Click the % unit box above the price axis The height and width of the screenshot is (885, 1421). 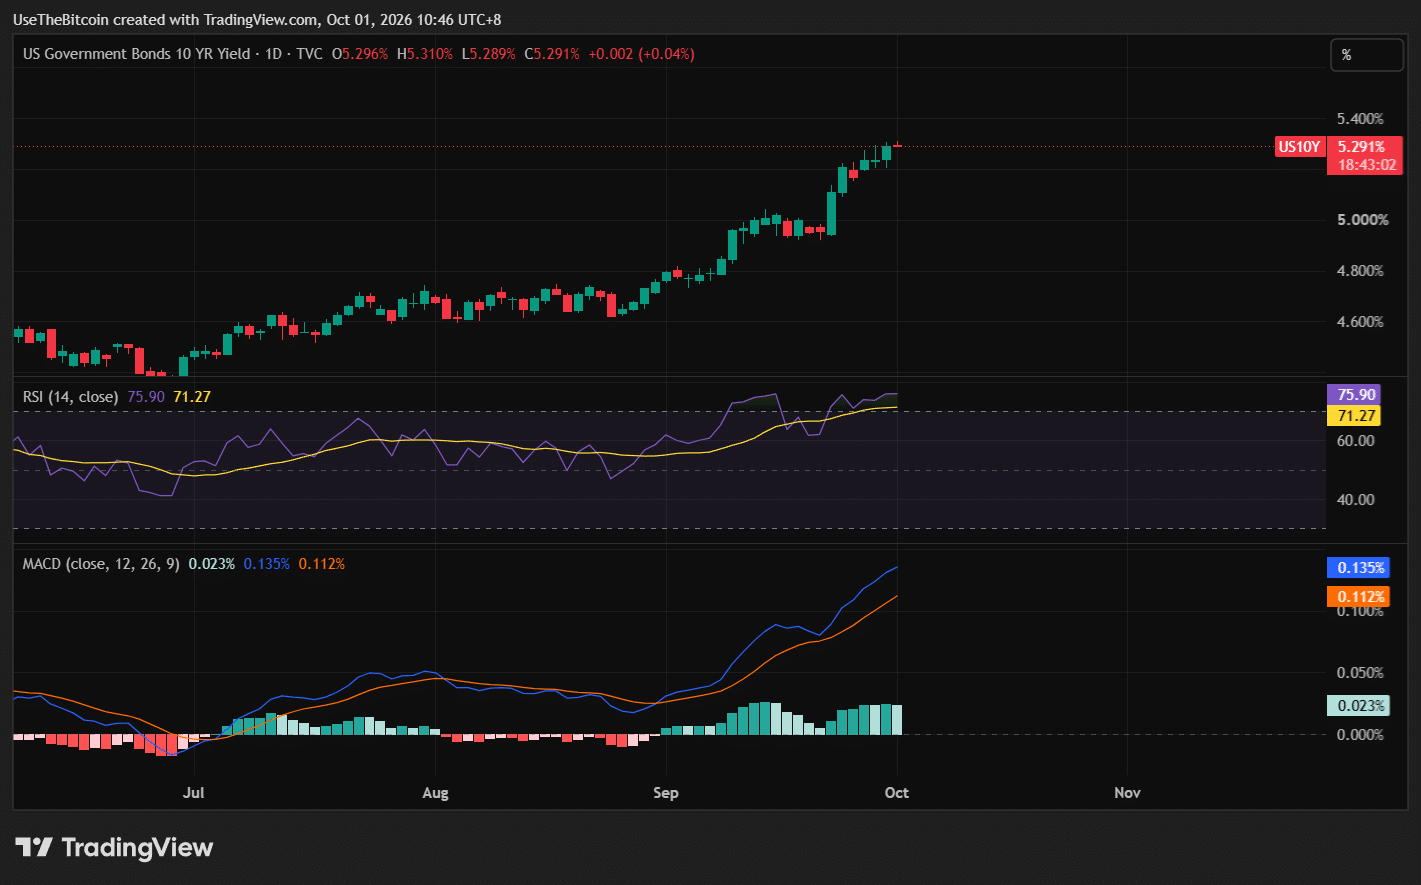(1366, 55)
